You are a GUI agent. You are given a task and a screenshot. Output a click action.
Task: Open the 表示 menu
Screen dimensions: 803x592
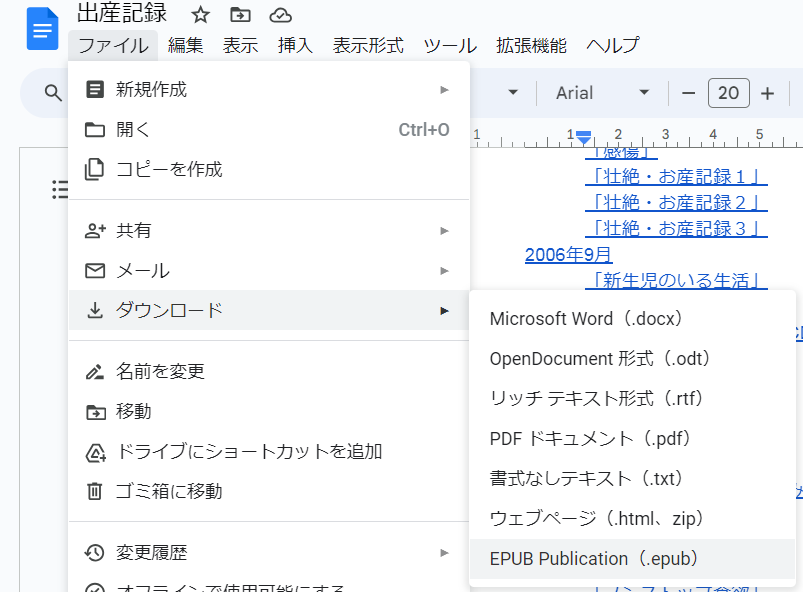click(240, 46)
